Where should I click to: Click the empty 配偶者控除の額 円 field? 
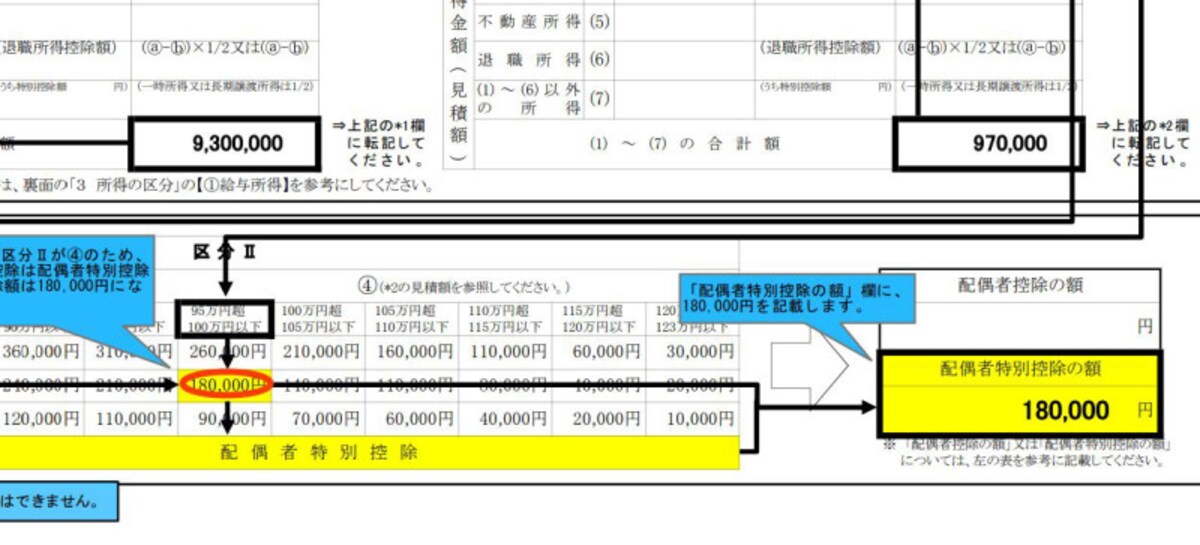(1019, 326)
